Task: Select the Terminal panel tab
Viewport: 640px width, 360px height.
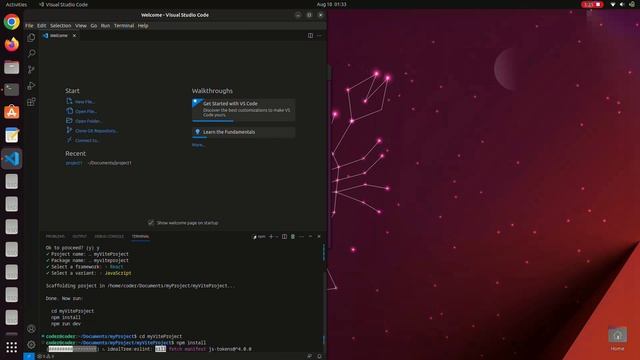Action: [140, 236]
